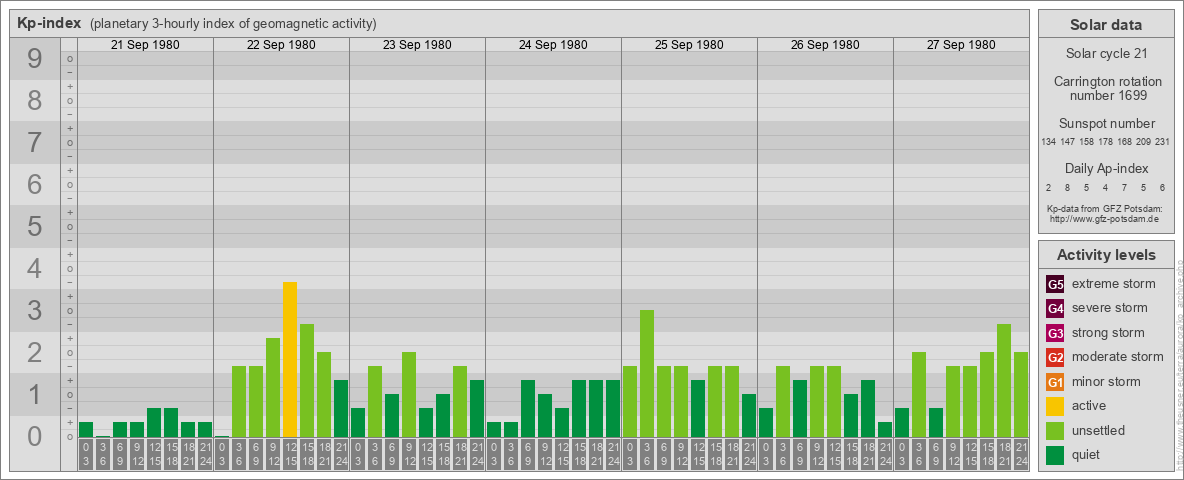Select the light green unsettled legend swatch

(x=1056, y=430)
